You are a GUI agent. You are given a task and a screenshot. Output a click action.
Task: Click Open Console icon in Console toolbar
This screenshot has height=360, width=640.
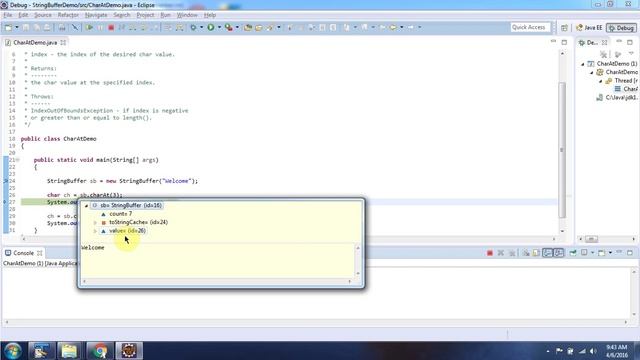pyautogui.click(x=601, y=253)
